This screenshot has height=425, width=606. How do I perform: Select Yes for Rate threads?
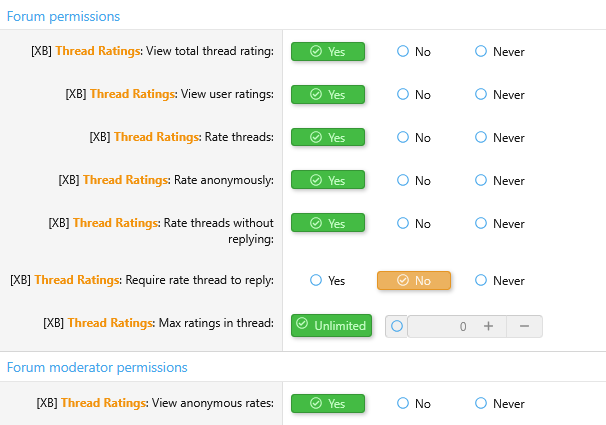328,137
